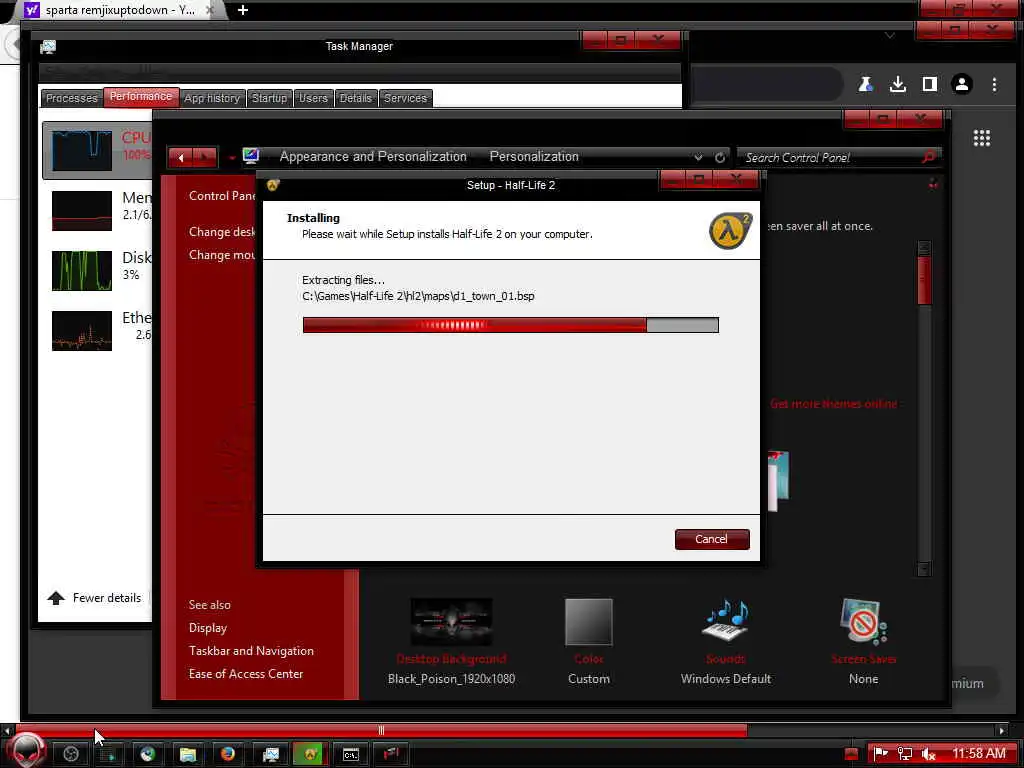Click the muted volume tray icon
1024x768 pixels.
point(928,754)
